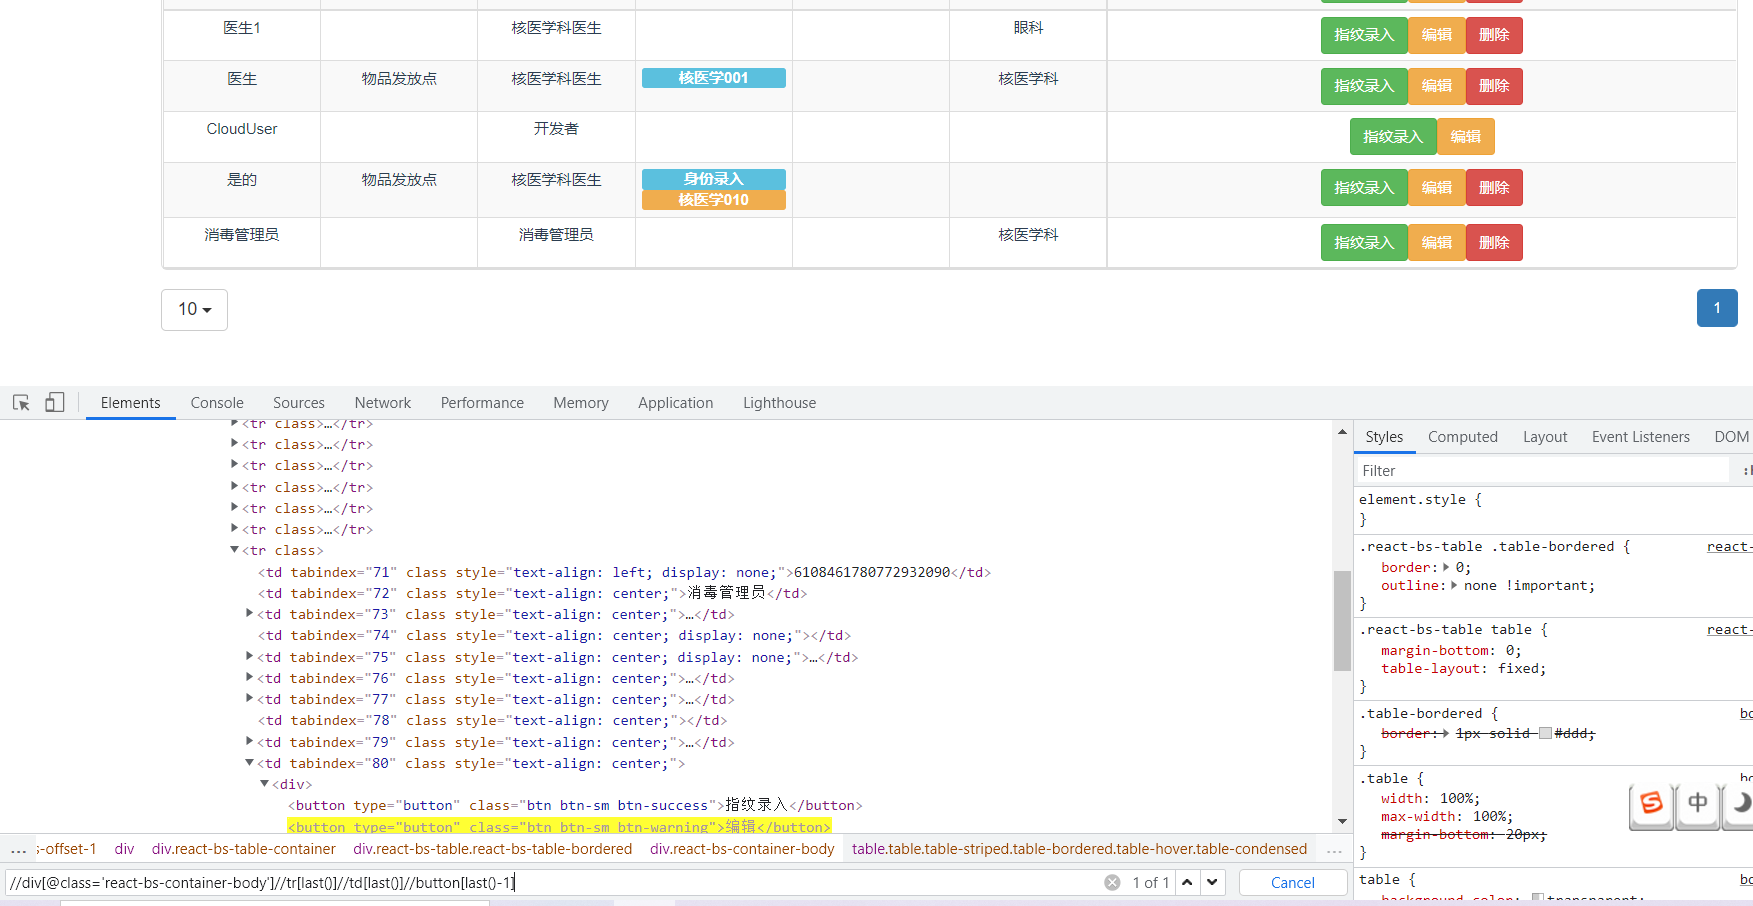Click 指纹录入 in the 消毒管理员 row

tap(1364, 243)
